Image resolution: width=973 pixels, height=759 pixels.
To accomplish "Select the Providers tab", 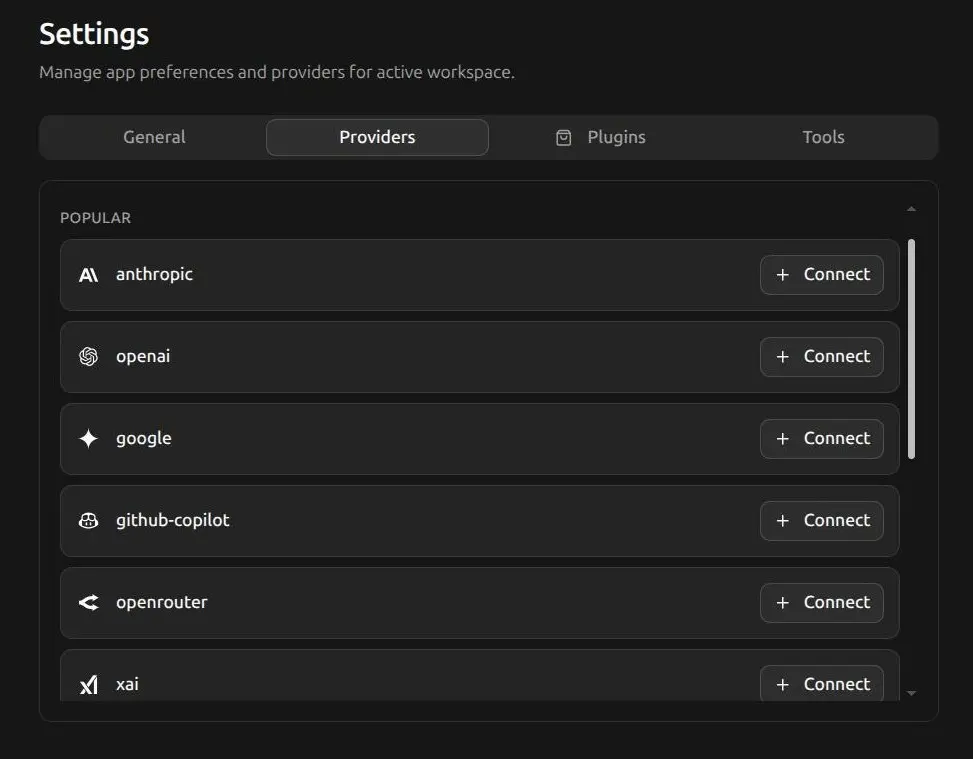I will 377,137.
